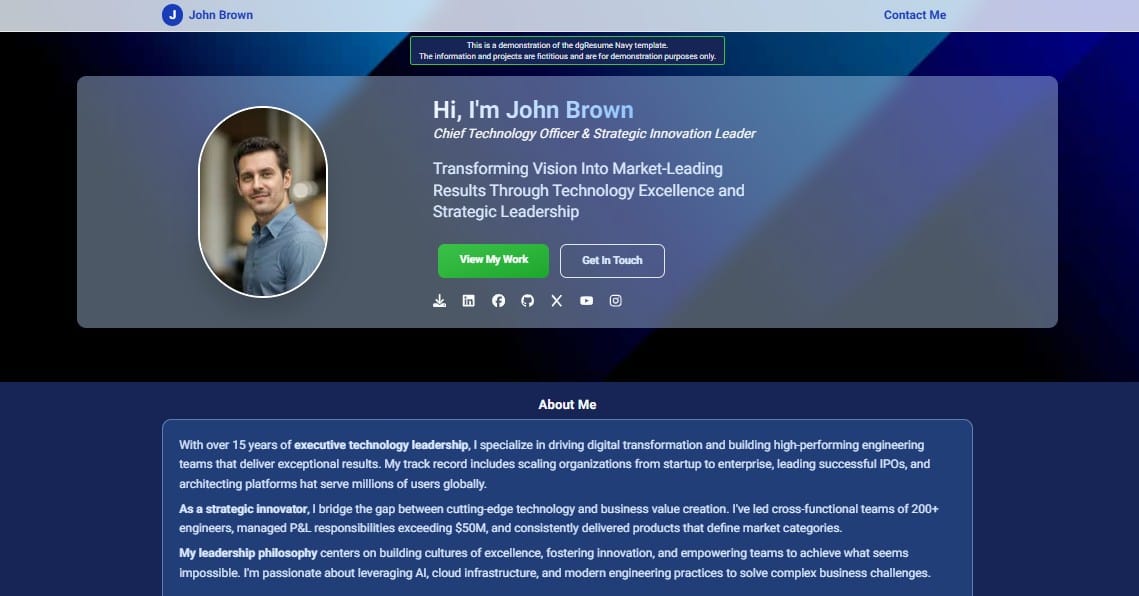Open the X (Twitter) icon

tap(556, 301)
